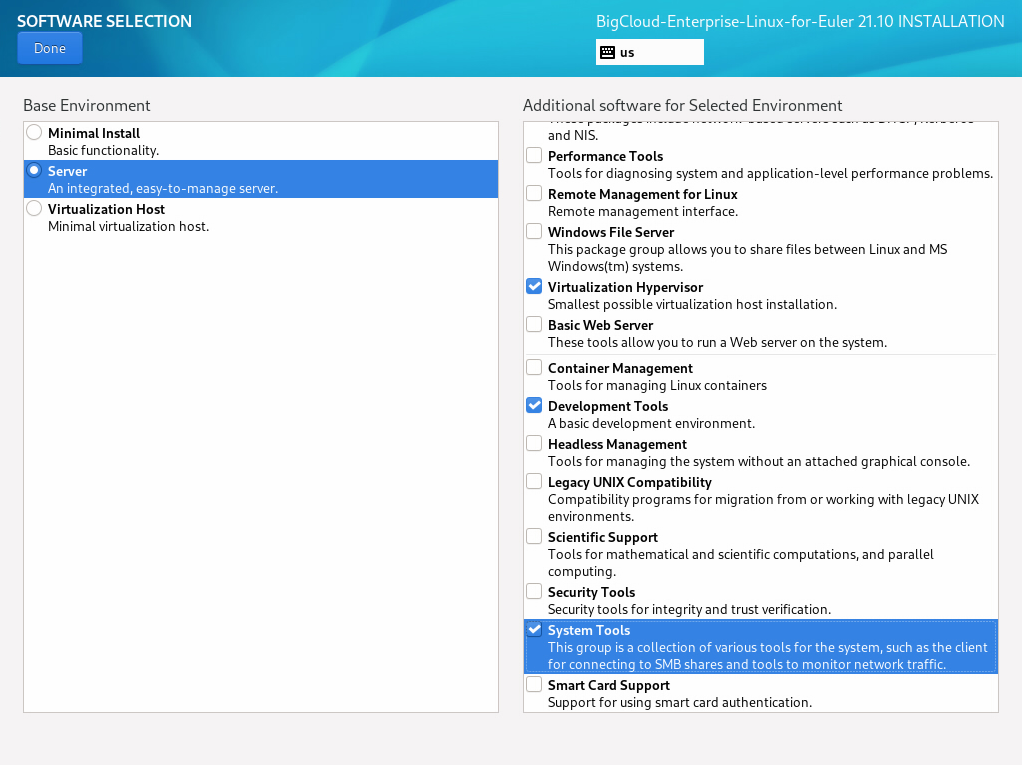This screenshot has width=1022, height=765.
Task: Click the 'Scientific Support' title text
Action: [x=603, y=537]
